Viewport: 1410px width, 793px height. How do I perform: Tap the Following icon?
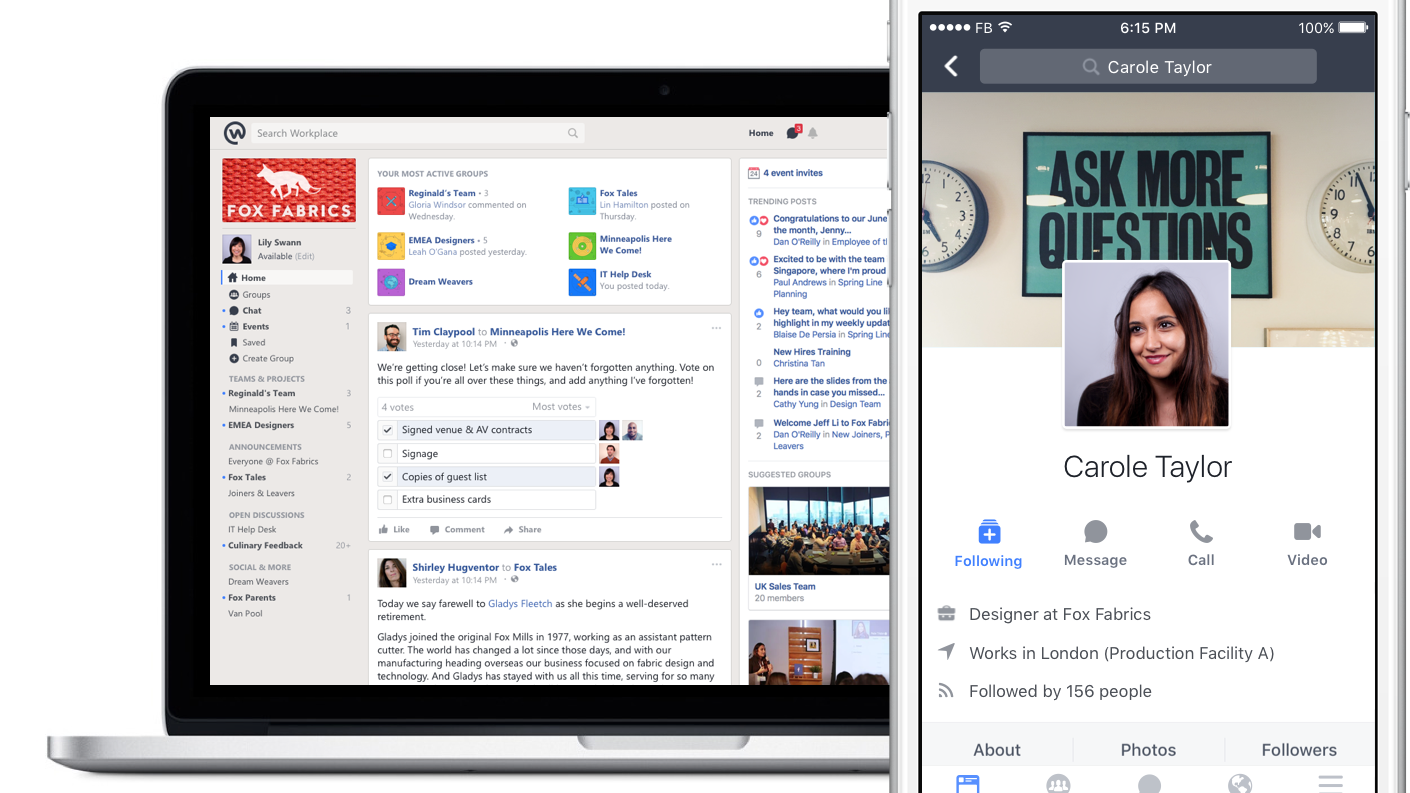coord(988,532)
